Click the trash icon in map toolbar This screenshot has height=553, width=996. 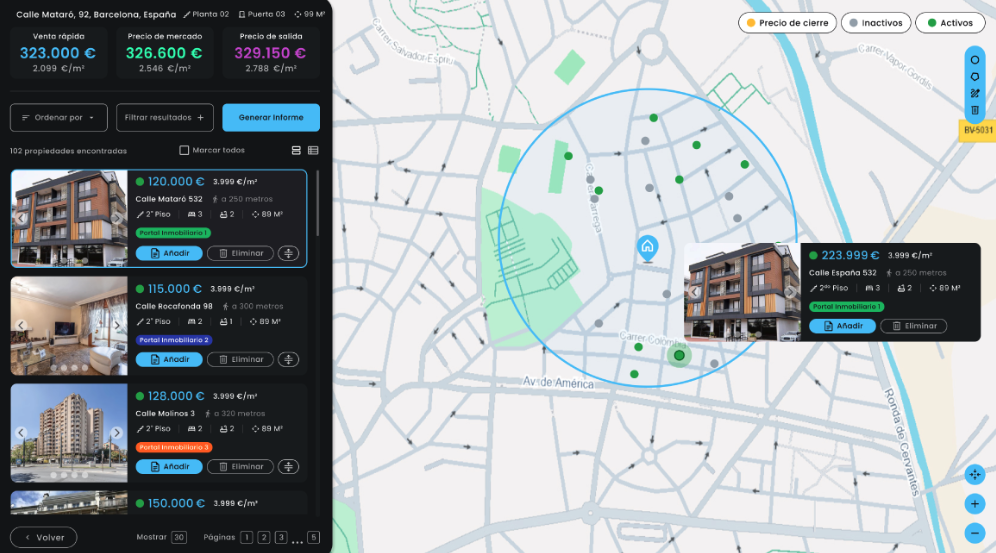[975, 110]
